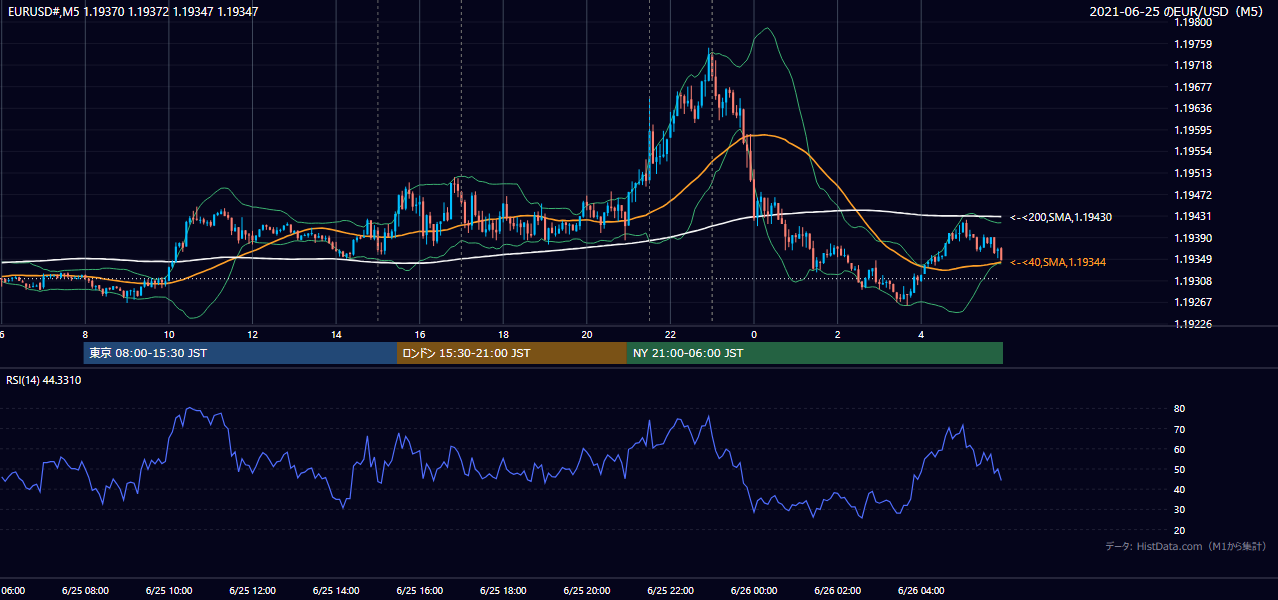Click the RSI(14) 44.3310 indicator label
Image resolution: width=1278 pixels, height=600 pixels.
pyautogui.click(x=44, y=380)
